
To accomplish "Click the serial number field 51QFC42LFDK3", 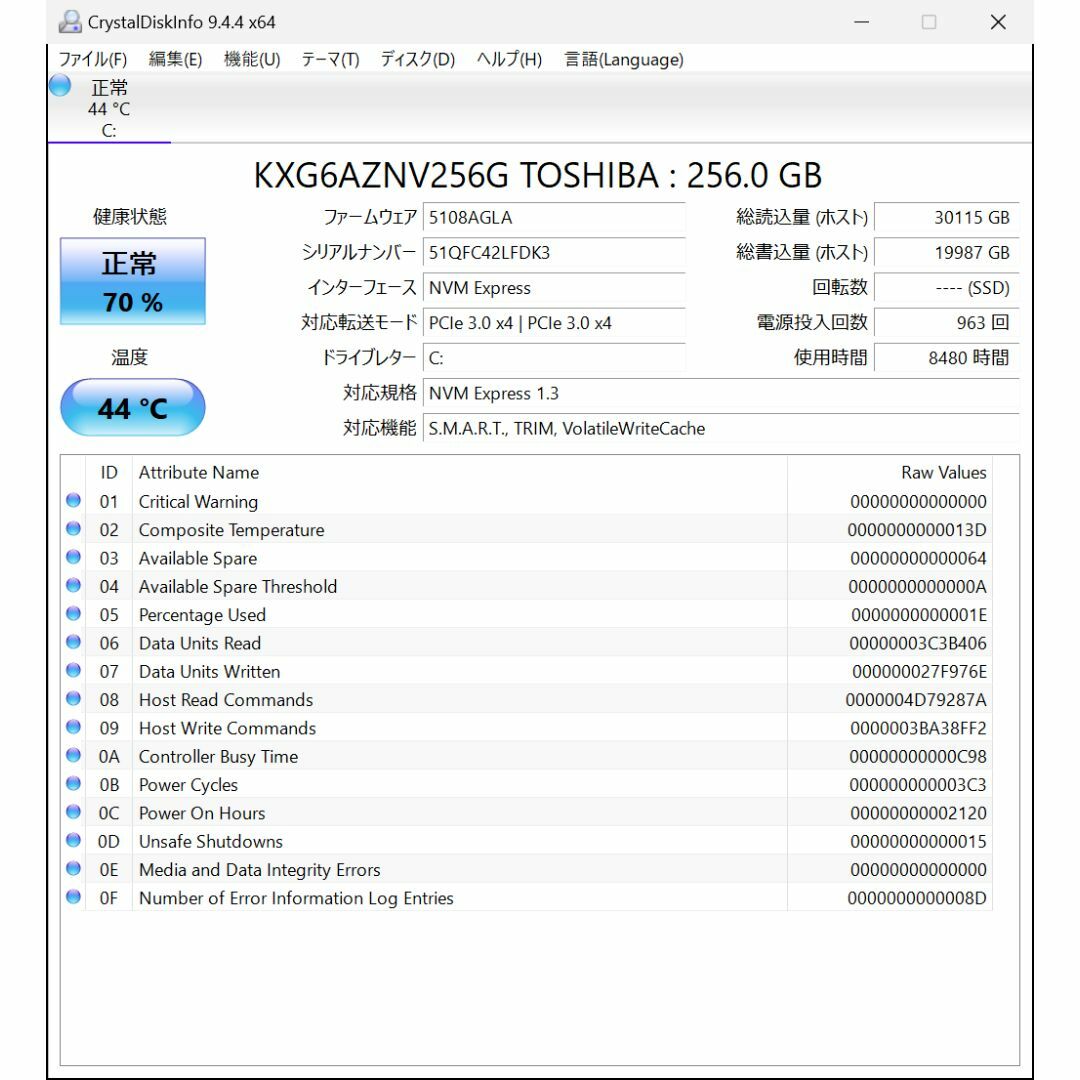I will pos(554,253).
